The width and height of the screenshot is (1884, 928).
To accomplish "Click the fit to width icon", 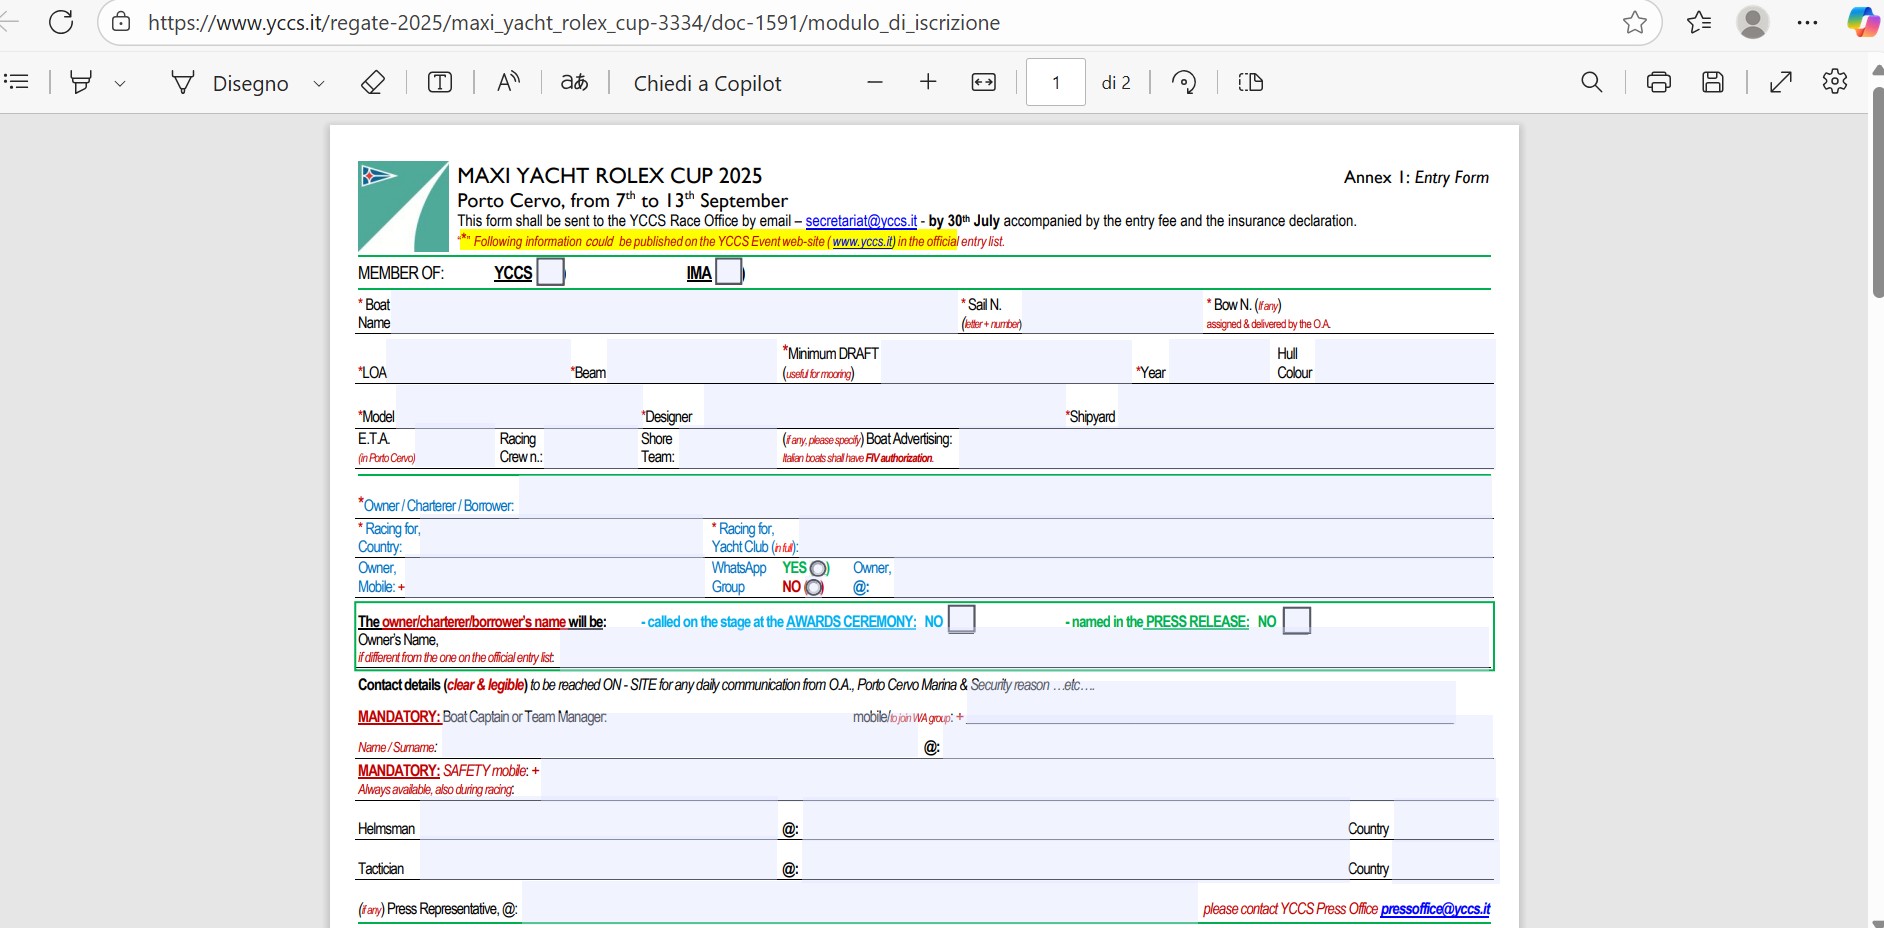I will click(984, 83).
